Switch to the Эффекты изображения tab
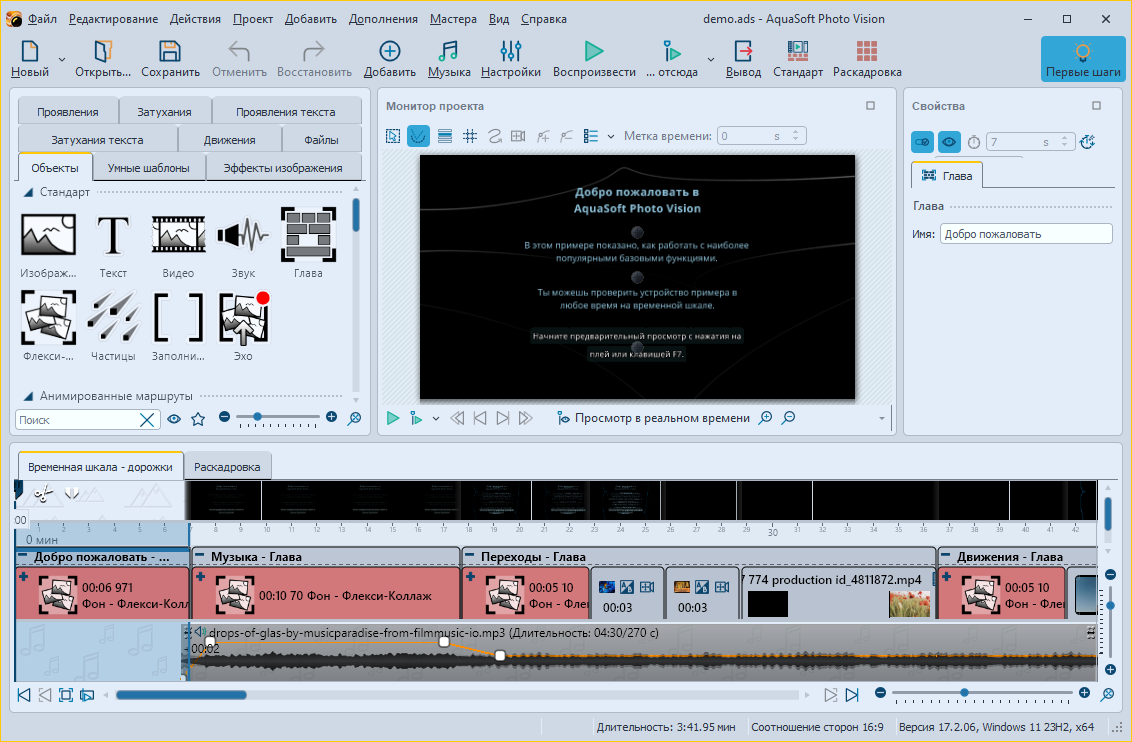The height and width of the screenshot is (742, 1132). [x=283, y=167]
